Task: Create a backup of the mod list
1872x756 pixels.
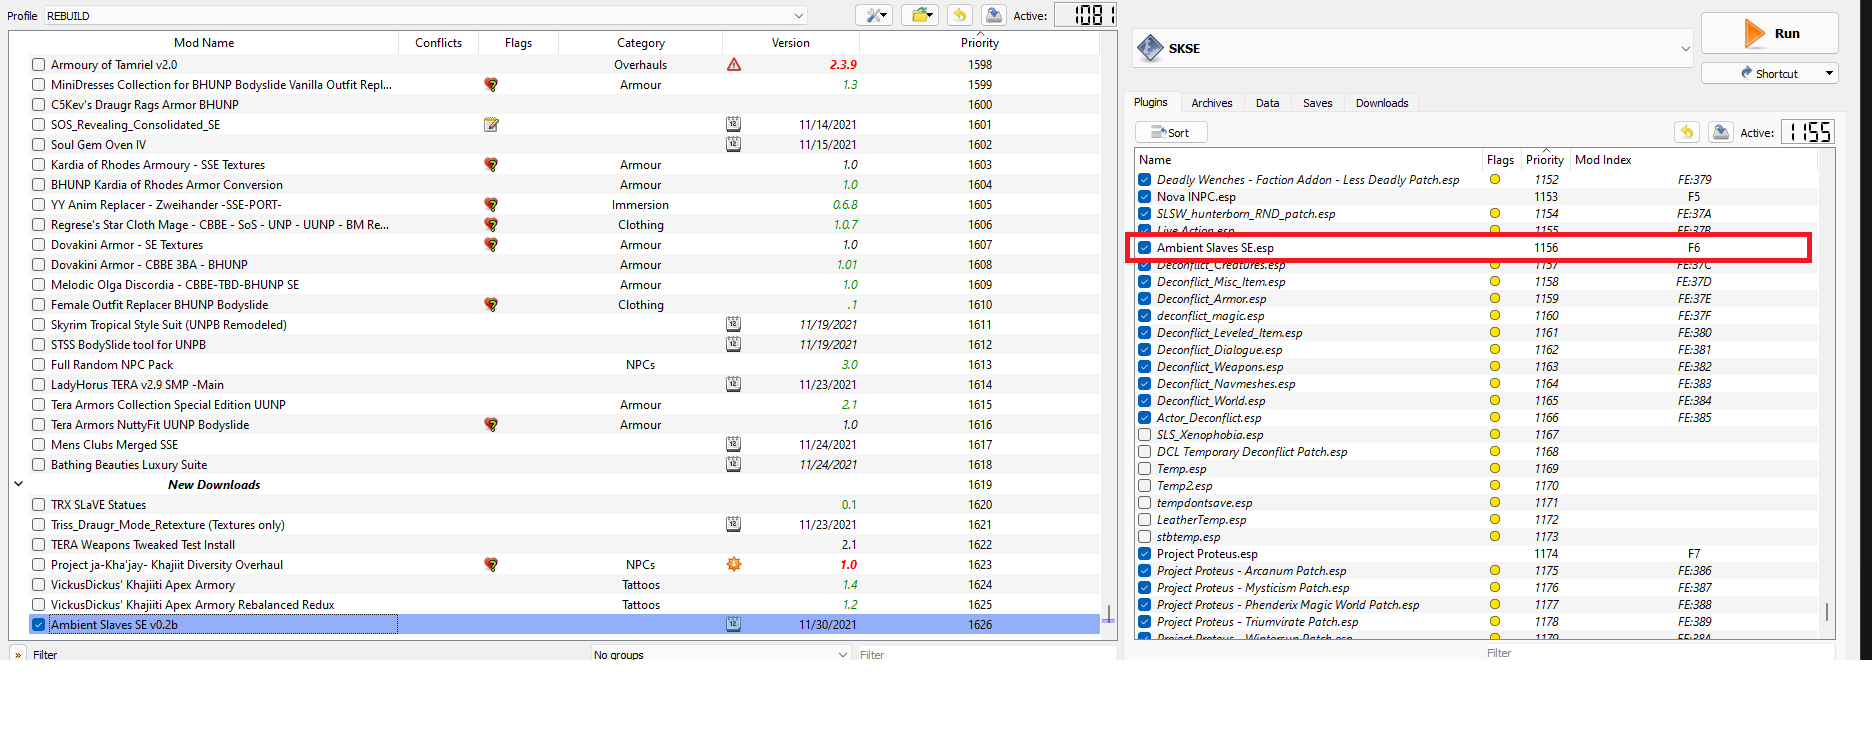Action: pyautogui.click(x=993, y=15)
